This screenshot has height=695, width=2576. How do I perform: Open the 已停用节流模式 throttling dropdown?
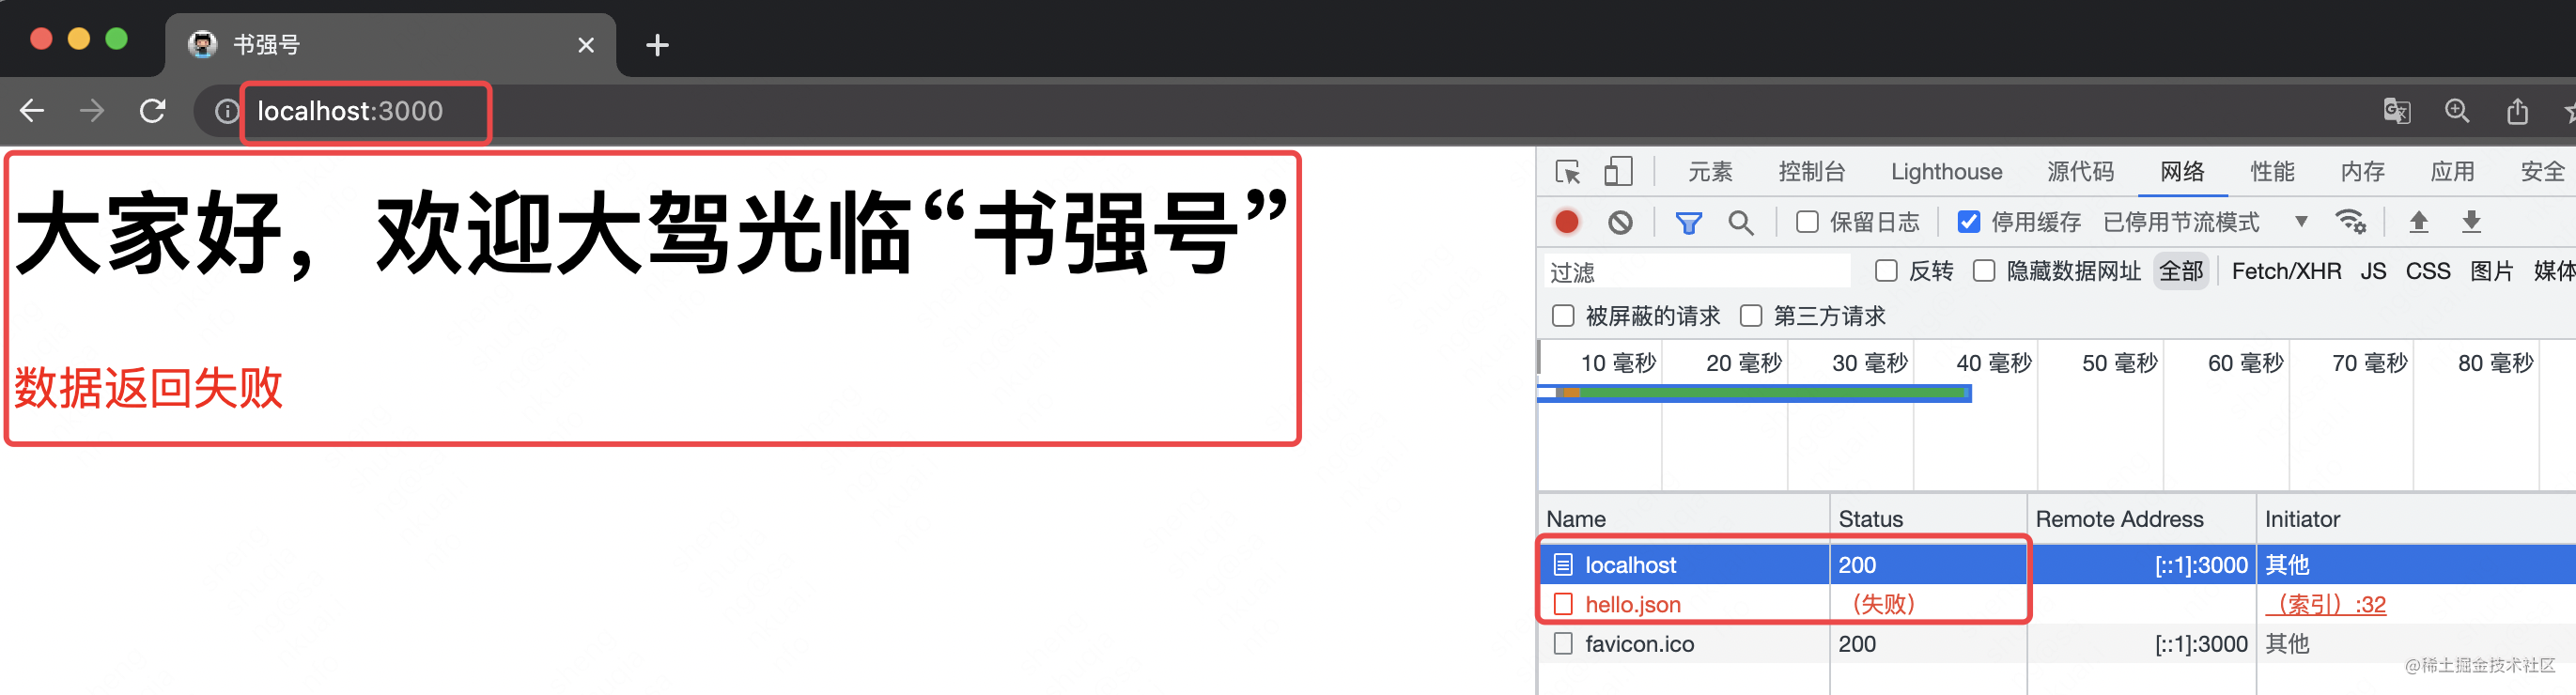[x=2205, y=222]
